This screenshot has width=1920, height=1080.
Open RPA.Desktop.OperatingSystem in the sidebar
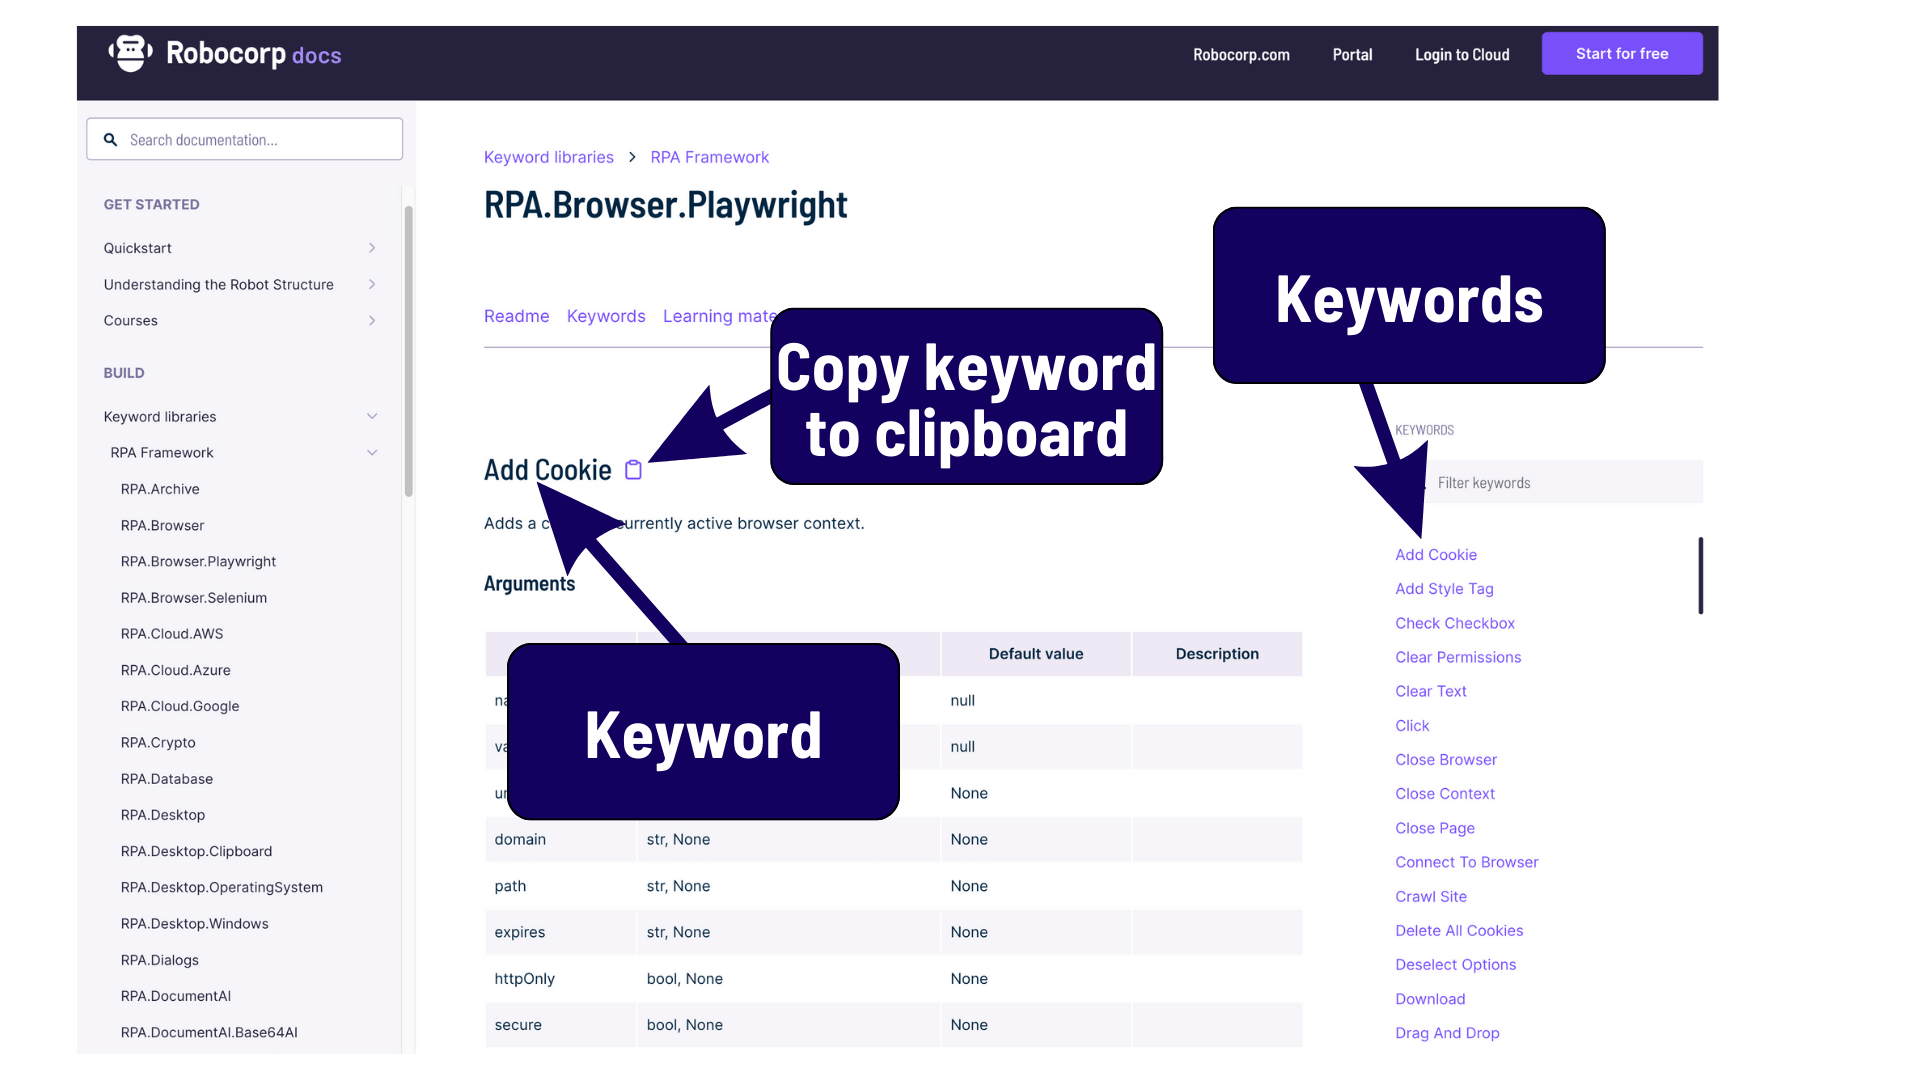coord(222,887)
